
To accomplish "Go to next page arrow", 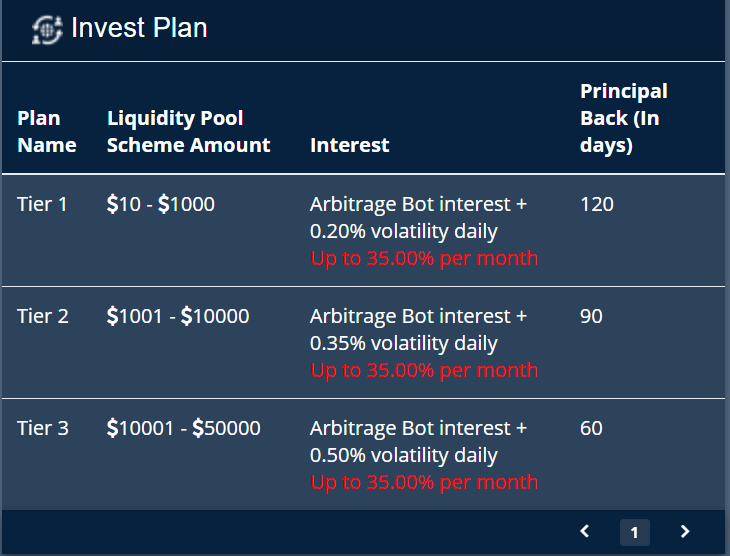I will click(x=685, y=532).
